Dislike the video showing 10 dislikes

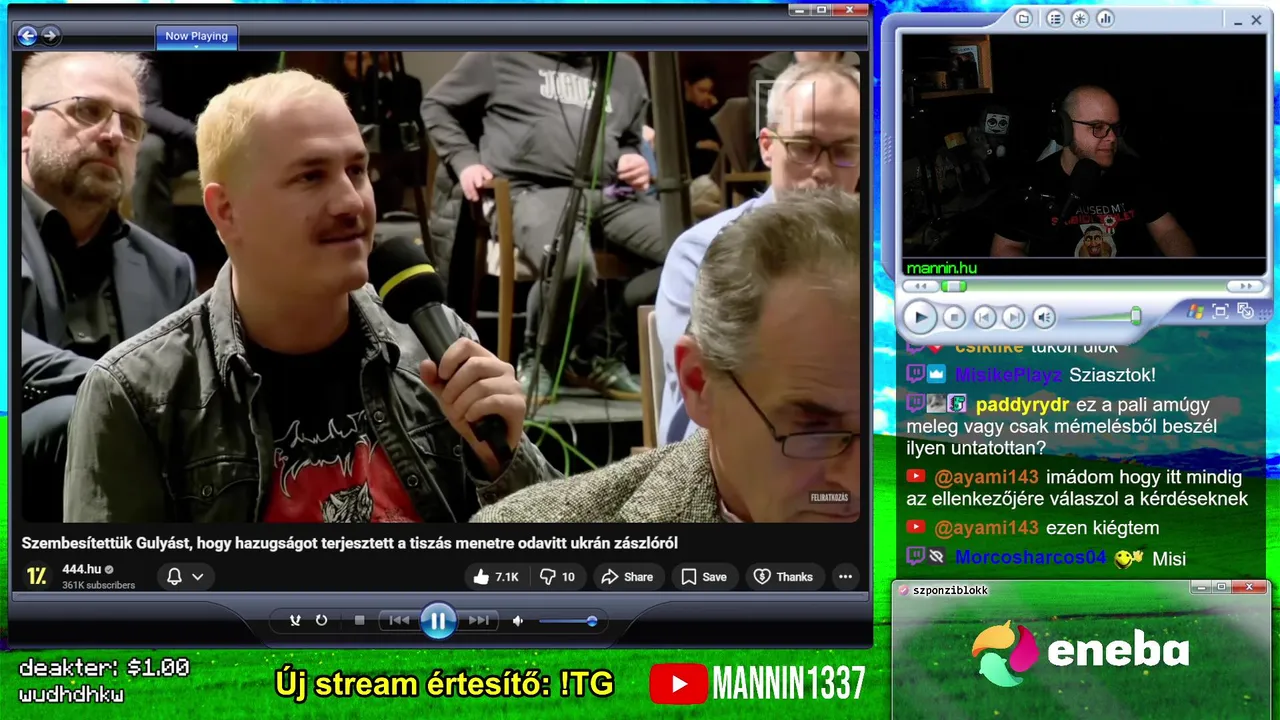[558, 577]
